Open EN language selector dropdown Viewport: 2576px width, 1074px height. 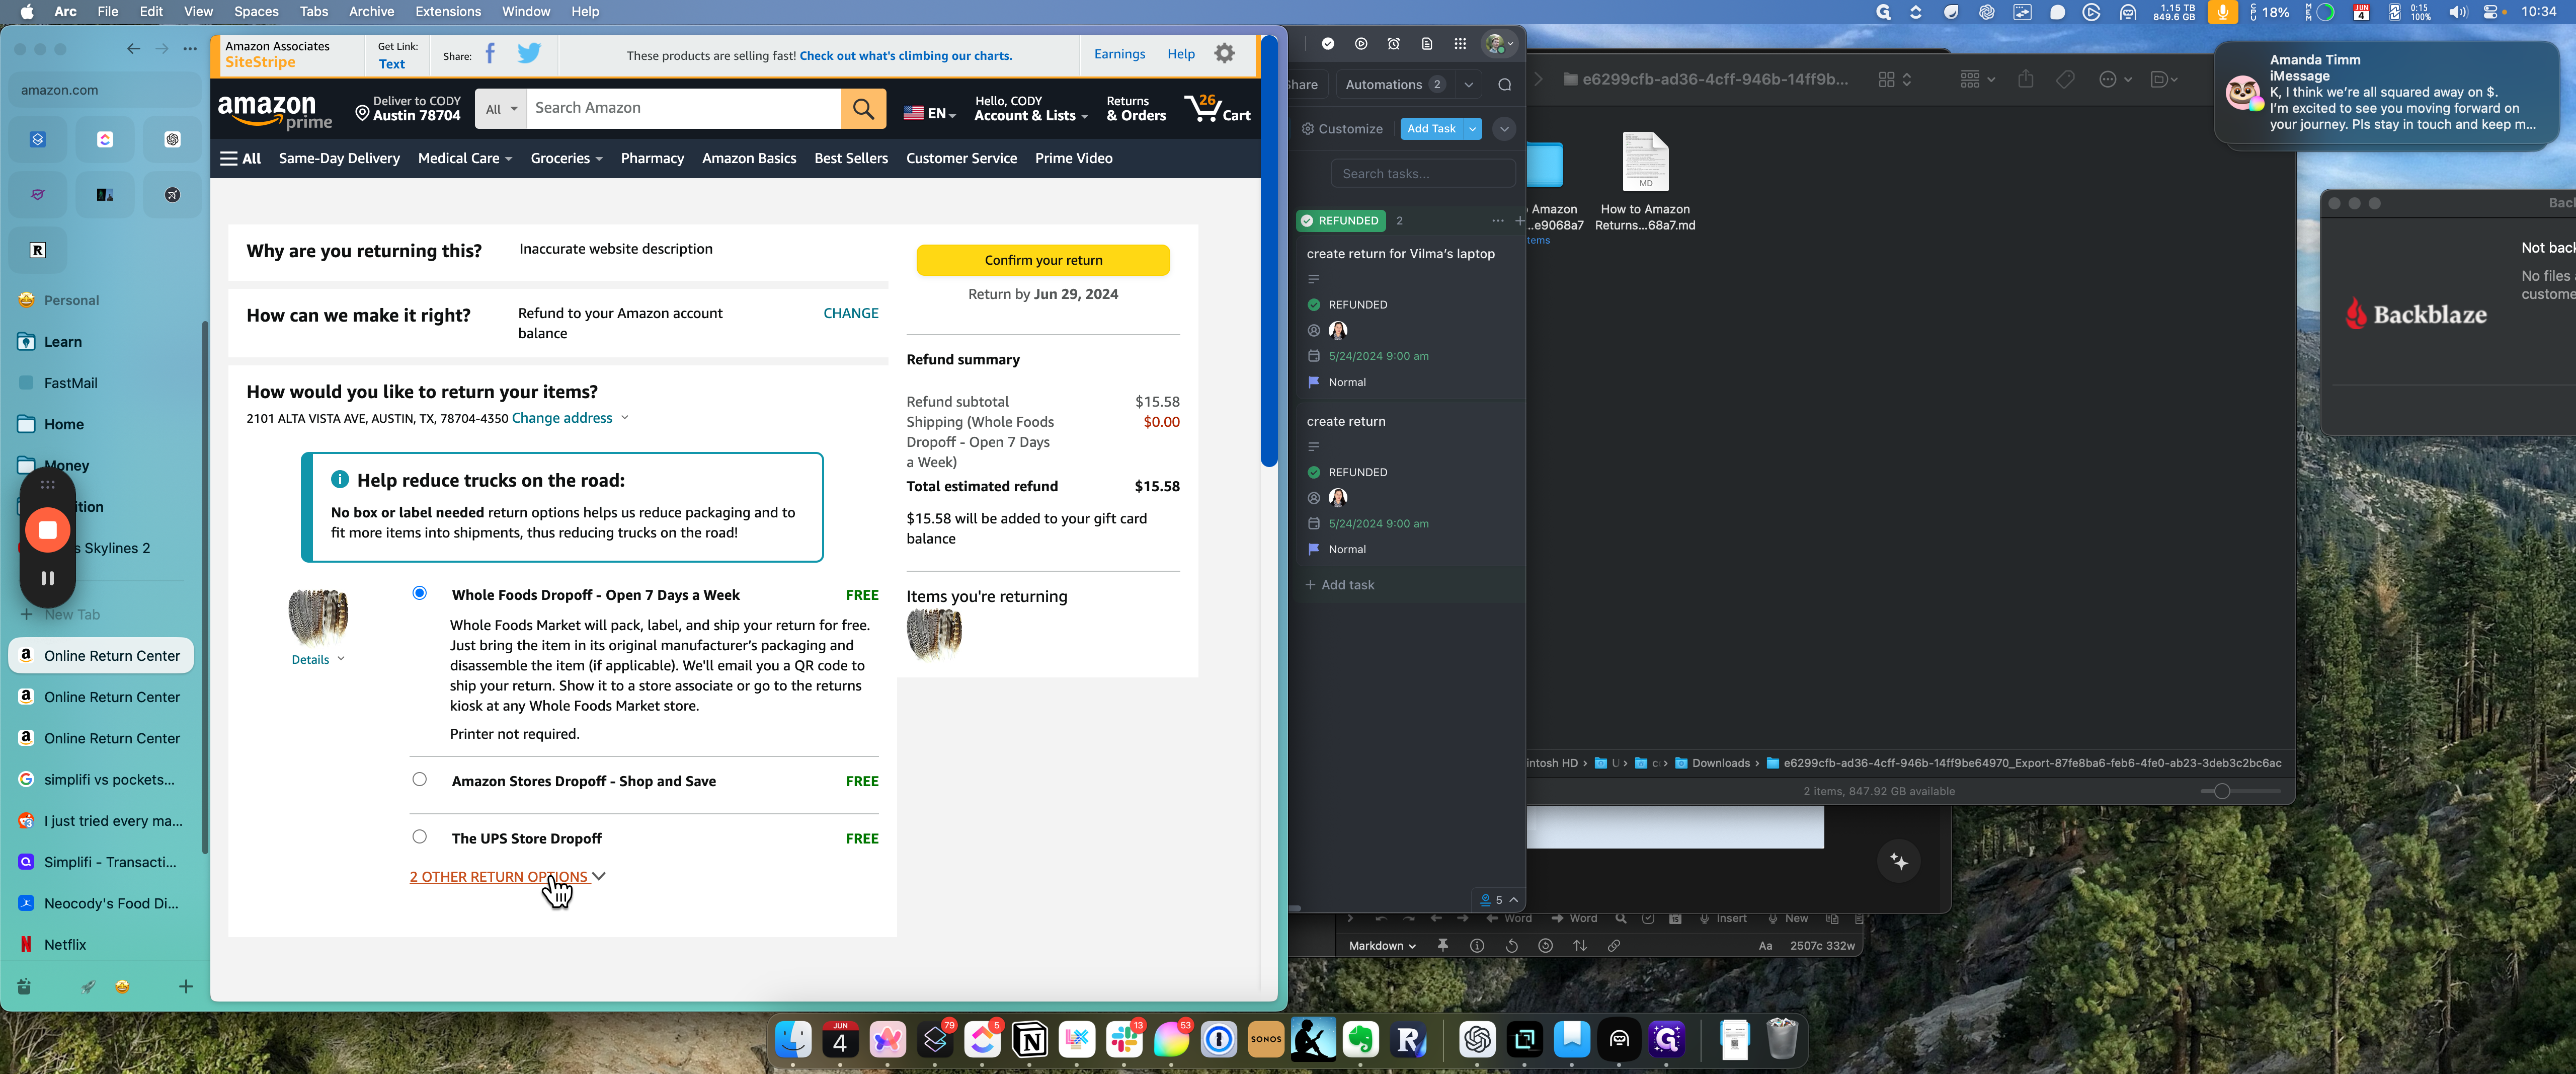tap(929, 113)
